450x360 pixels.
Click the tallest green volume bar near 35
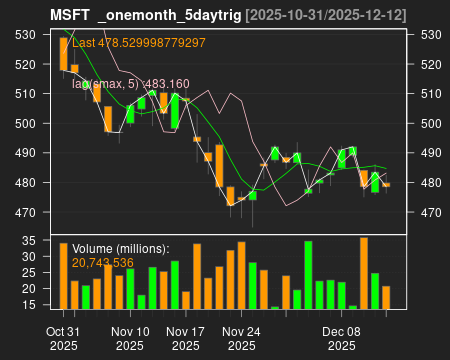[x=308, y=275]
